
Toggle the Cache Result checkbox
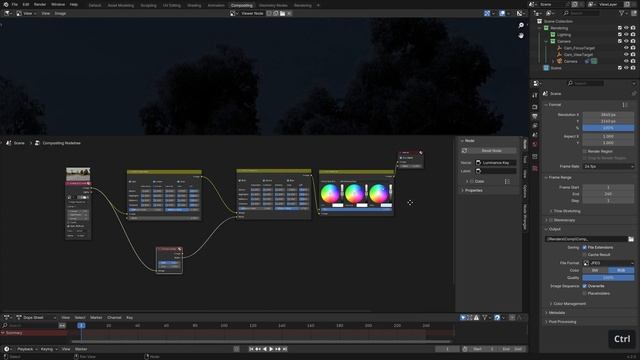(x=585, y=255)
